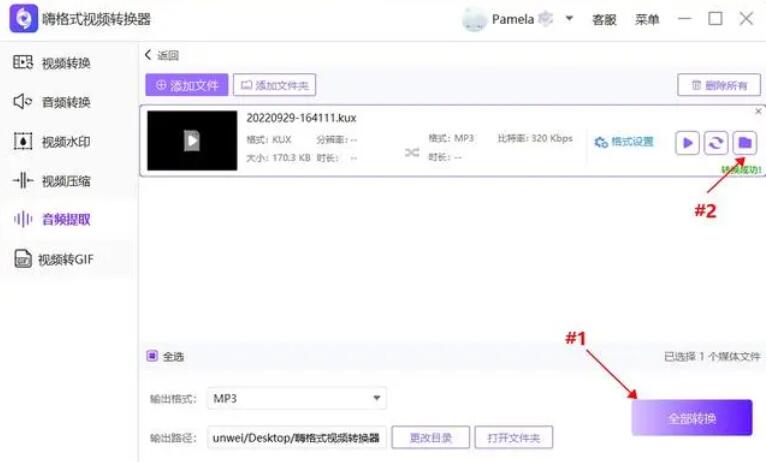Open 格式设置 for the file

pos(624,142)
